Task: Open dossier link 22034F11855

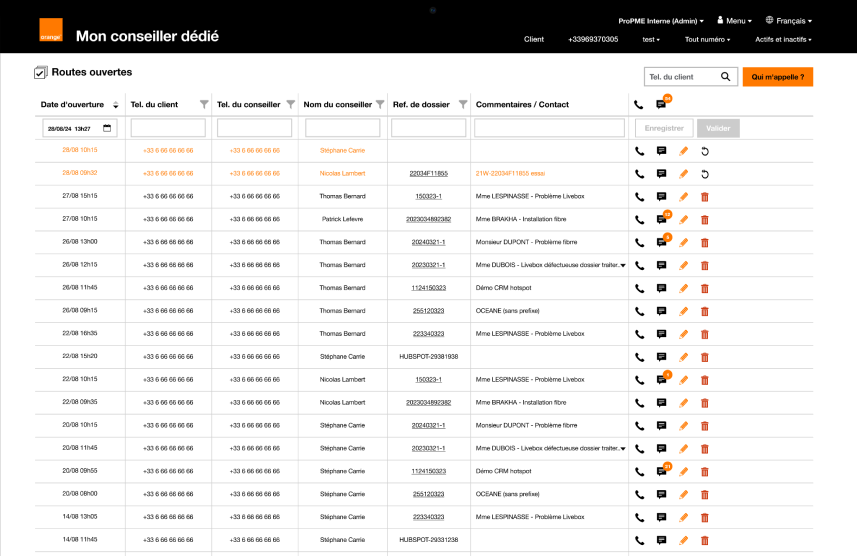Action: coord(428,173)
